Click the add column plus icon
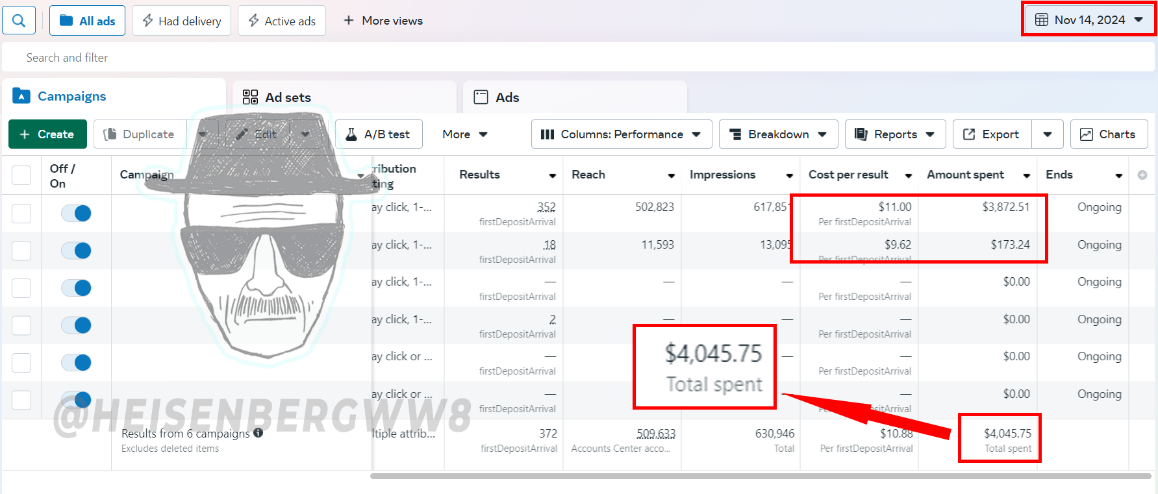The height and width of the screenshot is (494, 1158). (x=1142, y=175)
